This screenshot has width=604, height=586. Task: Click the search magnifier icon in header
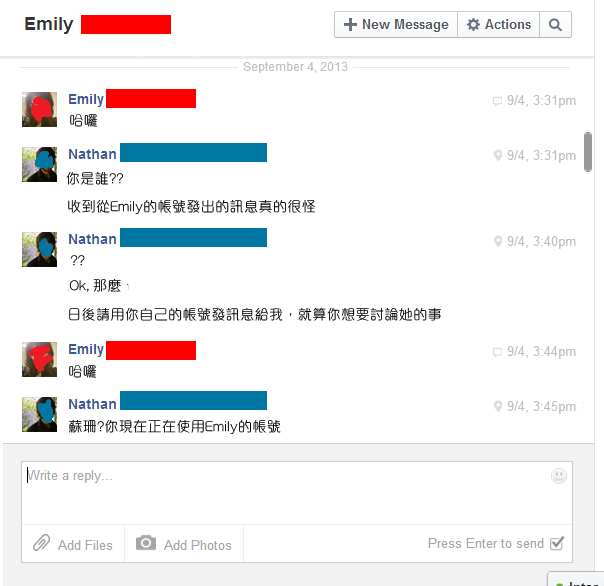pos(555,25)
